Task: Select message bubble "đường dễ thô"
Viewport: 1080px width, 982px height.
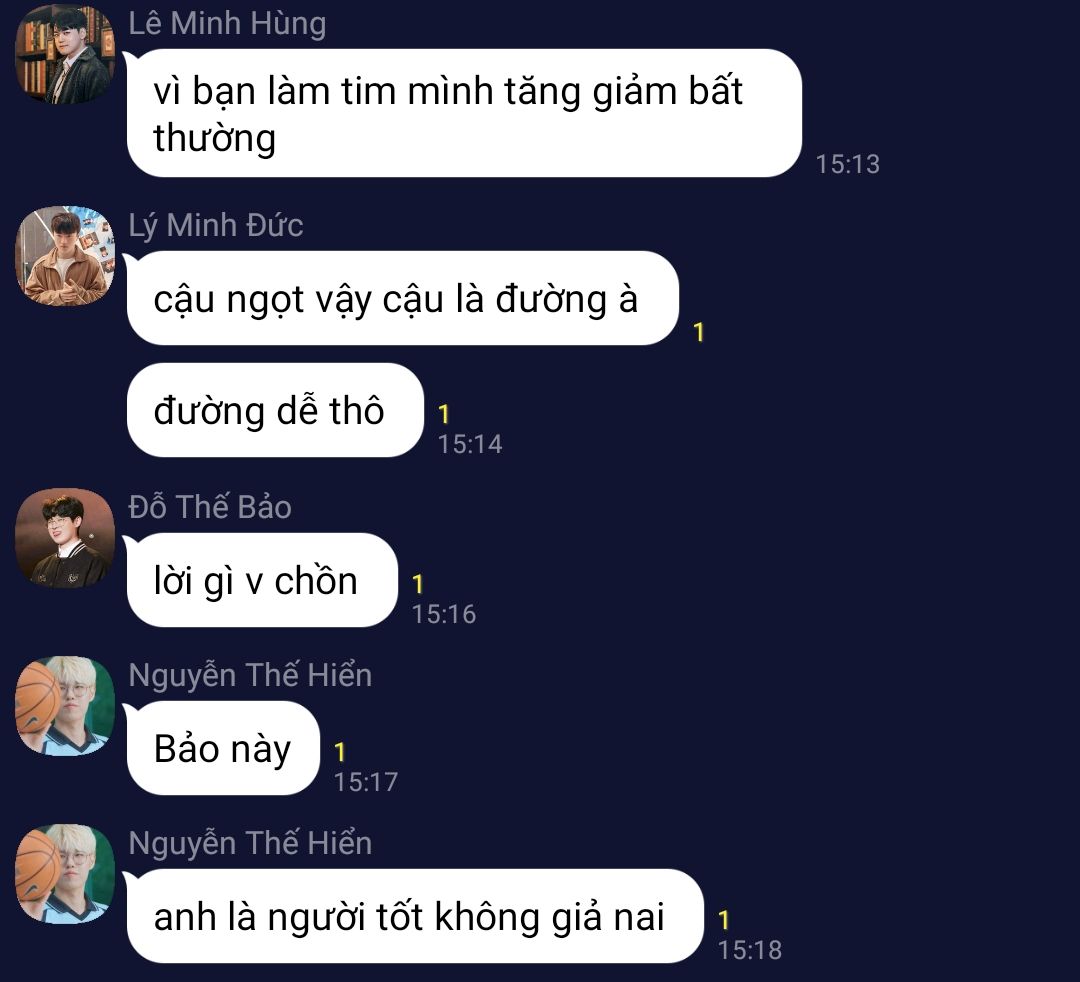Action: (274, 410)
